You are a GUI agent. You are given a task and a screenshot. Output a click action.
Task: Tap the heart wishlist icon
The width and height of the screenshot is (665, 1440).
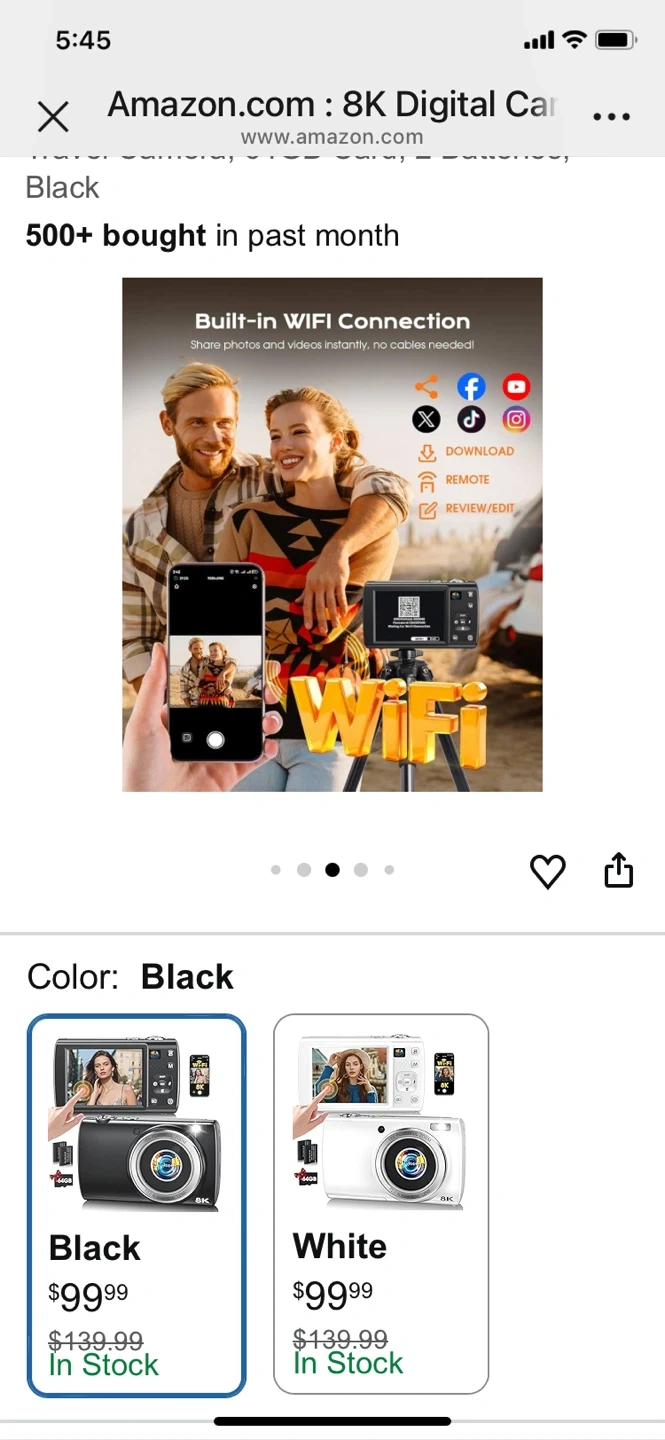[547, 872]
